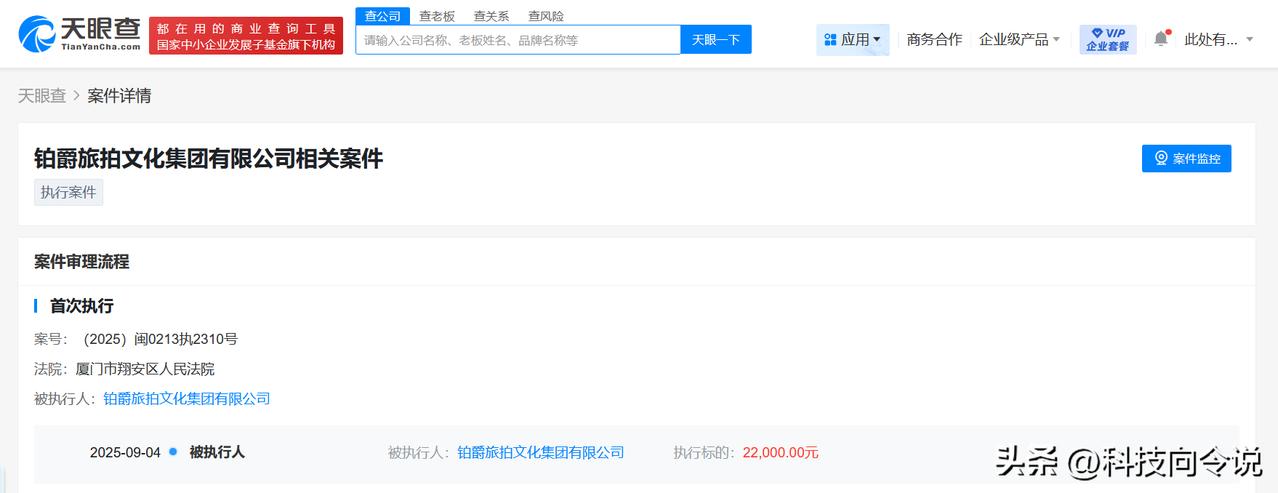Open 铂爵旅拍文化集团有限公司 link in timeline row
The height and width of the screenshot is (493, 1278).
click(541, 452)
